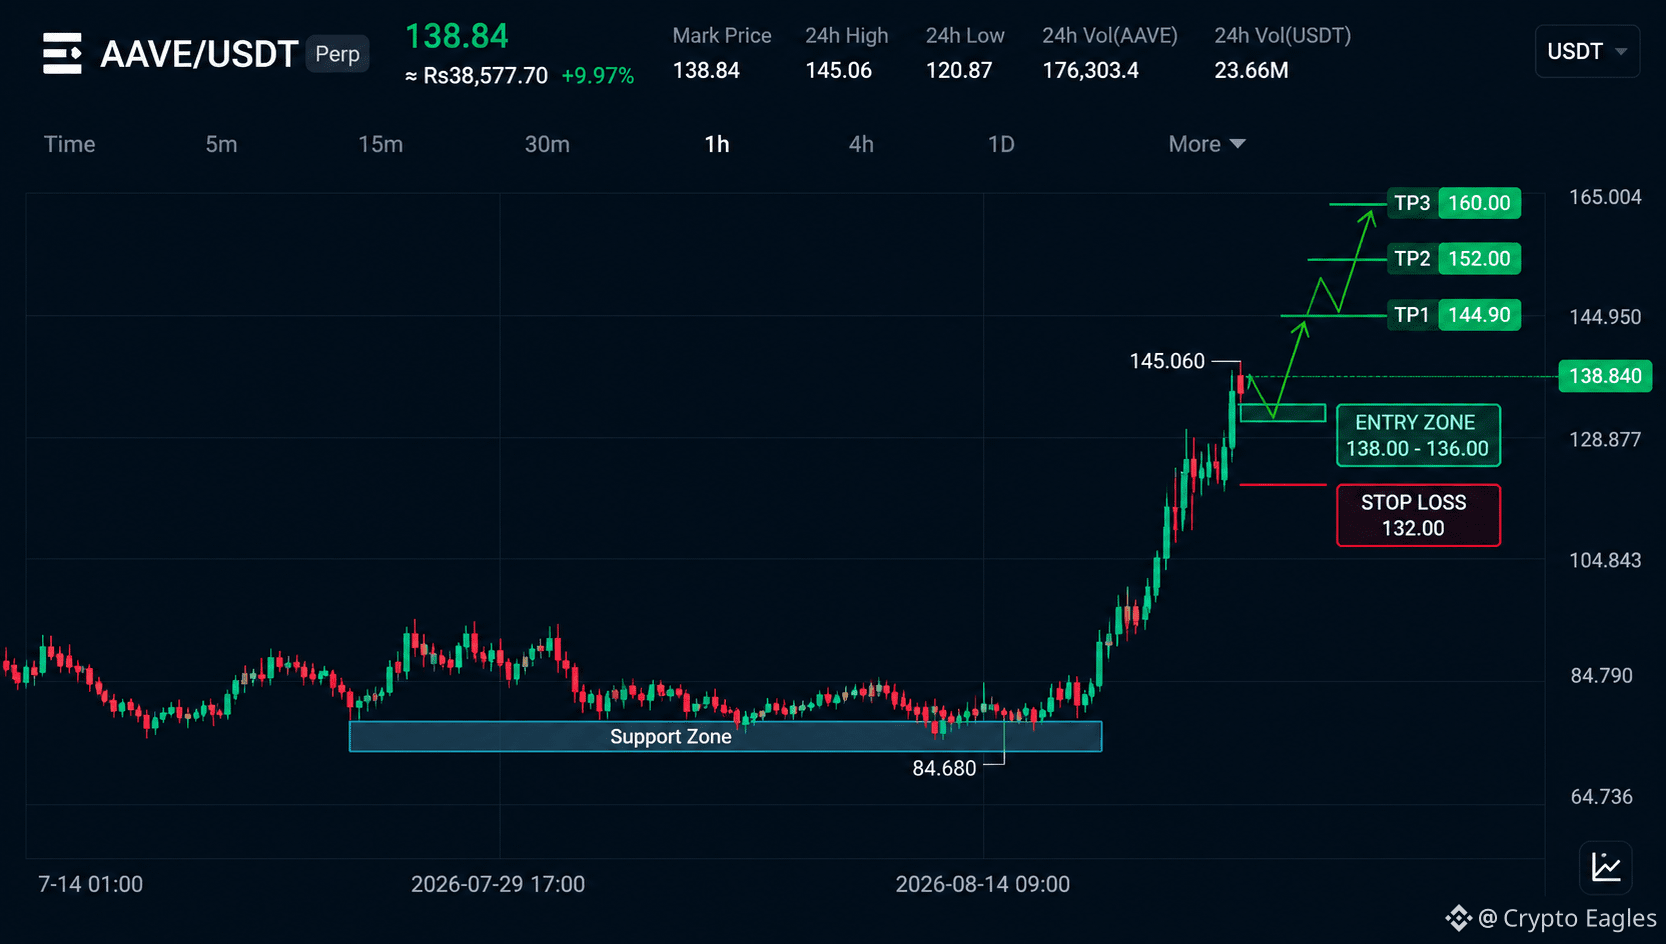
Task: Click the volume value 176,303.4
Action: [1090, 71]
